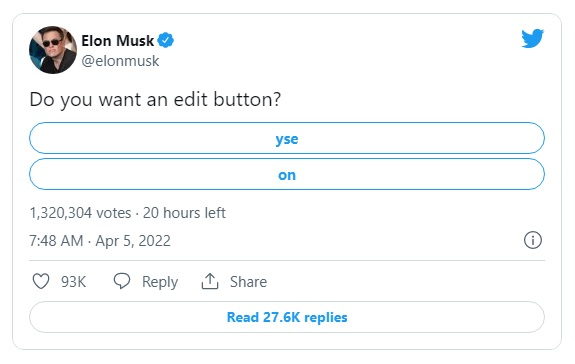Vote for the "on" poll option
The width and height of the screenshot is (575, 364).
(x=287, y=174)
